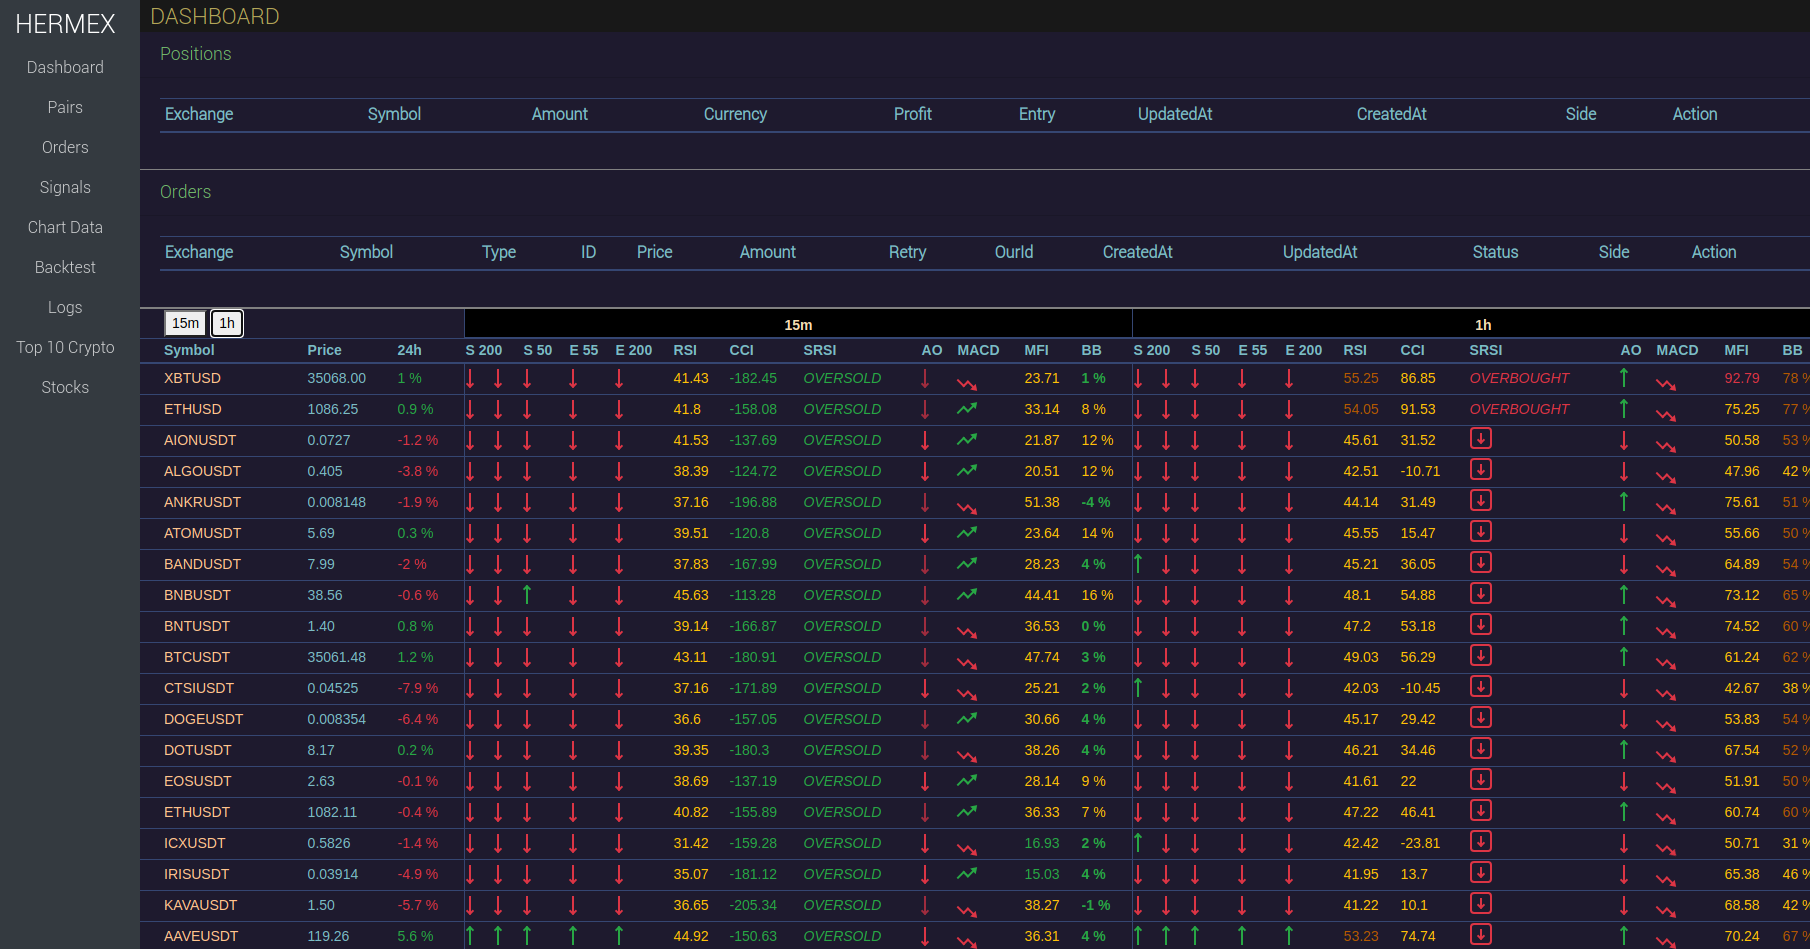Click the 1h SRSI boxed down-arrow in ALGOUSDT row
Screen dimensions: 1810x949
[x=1481, y=469]
